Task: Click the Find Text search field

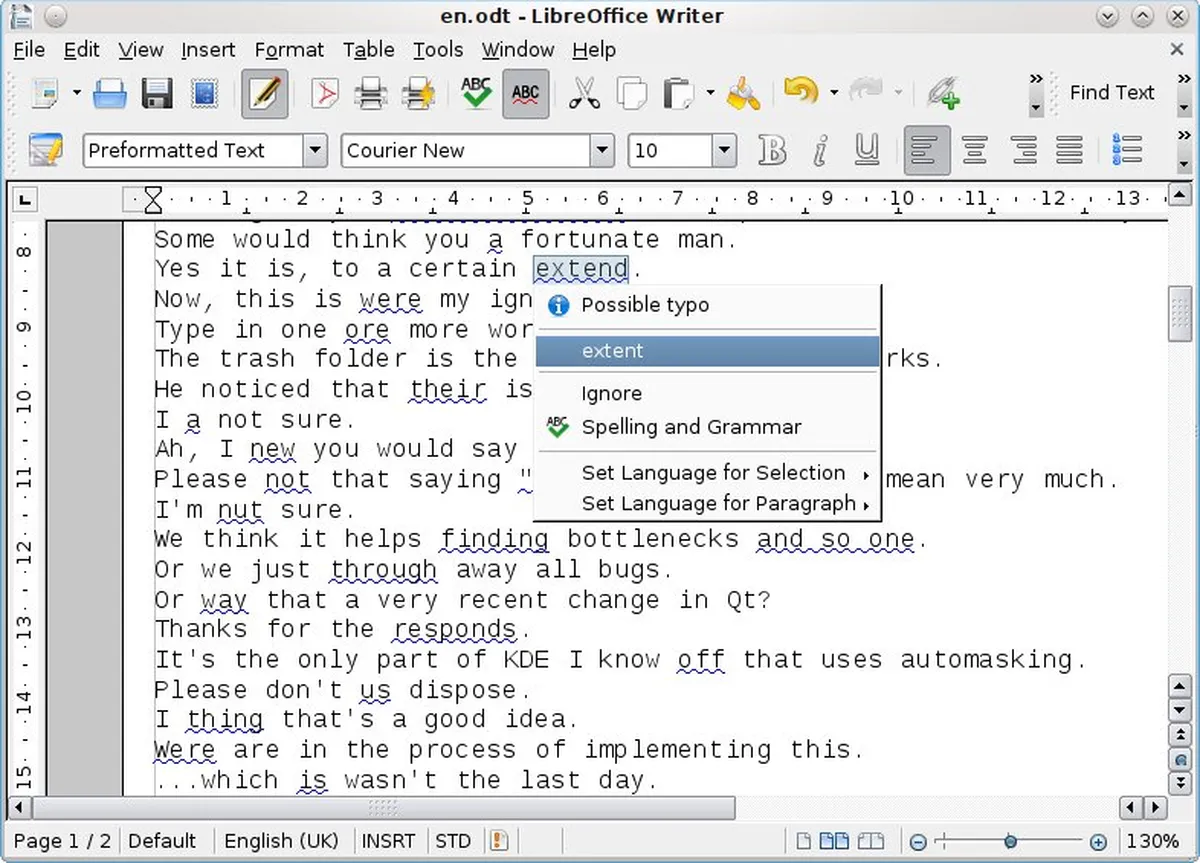Action: [x=1112, y=93]
